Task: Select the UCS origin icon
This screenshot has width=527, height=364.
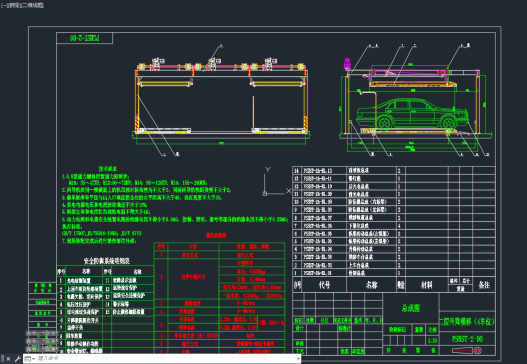Action: [x=265, y=193]
